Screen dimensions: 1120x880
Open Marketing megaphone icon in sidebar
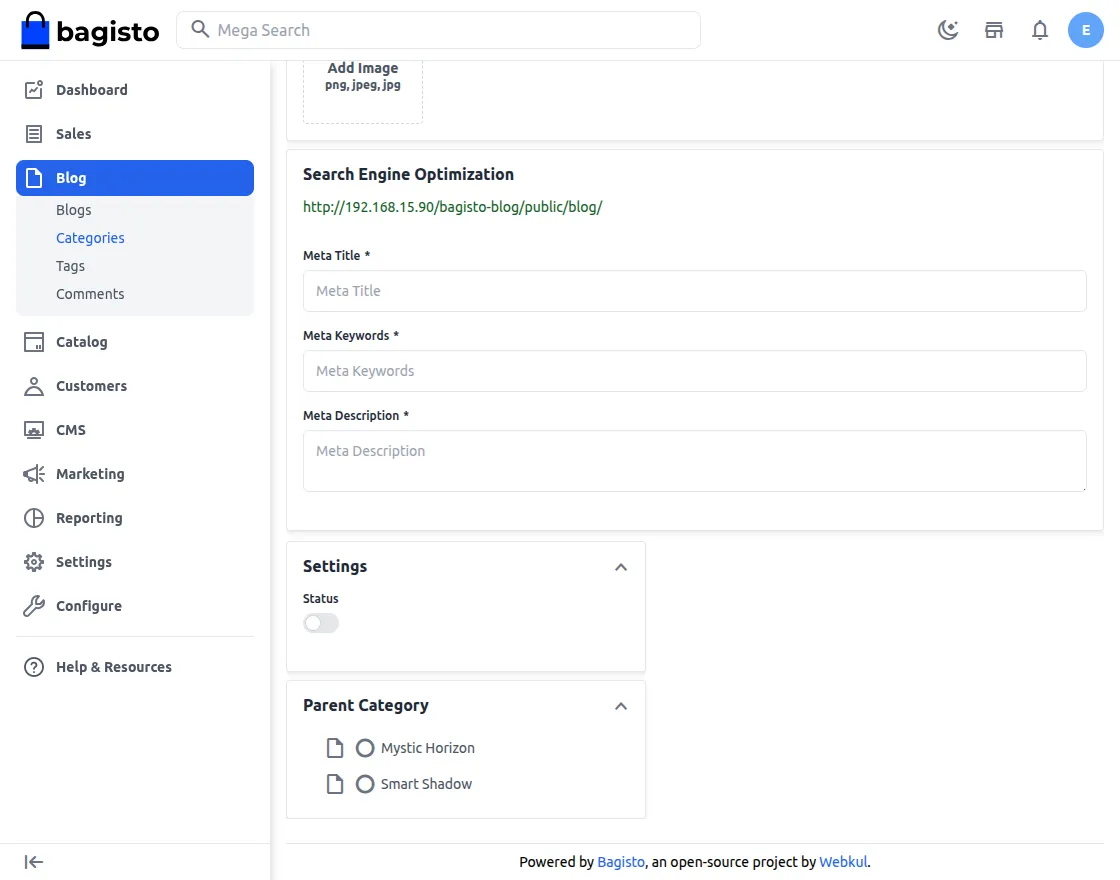coord(34,474)
